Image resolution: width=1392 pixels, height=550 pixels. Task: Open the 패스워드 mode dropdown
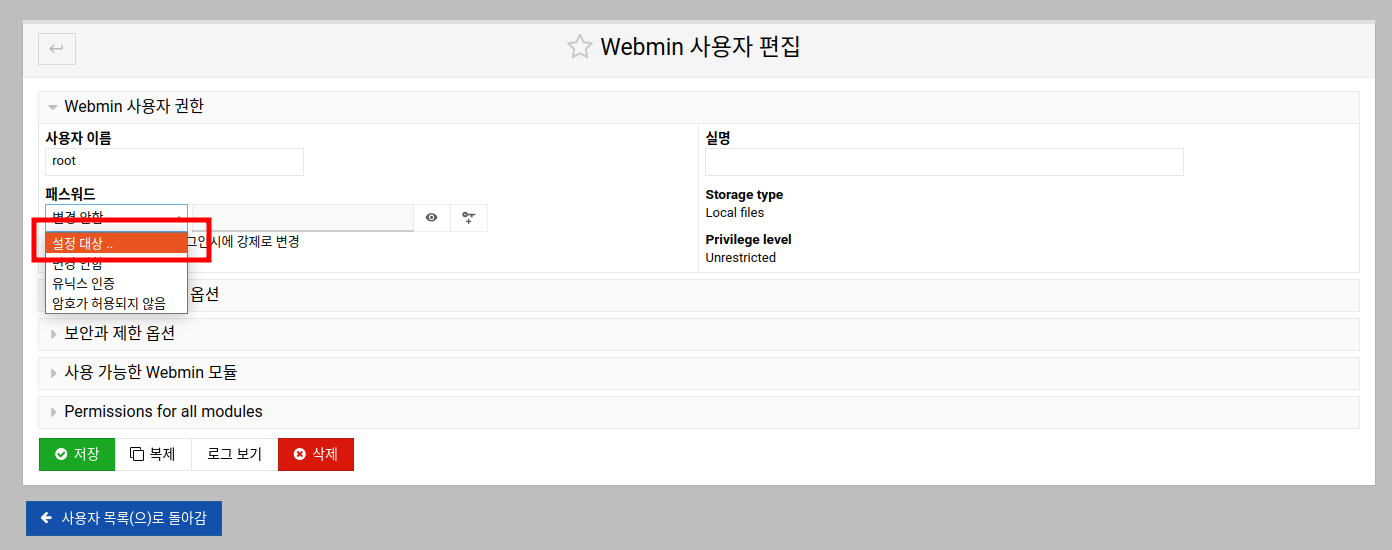[x=116, y=217]
